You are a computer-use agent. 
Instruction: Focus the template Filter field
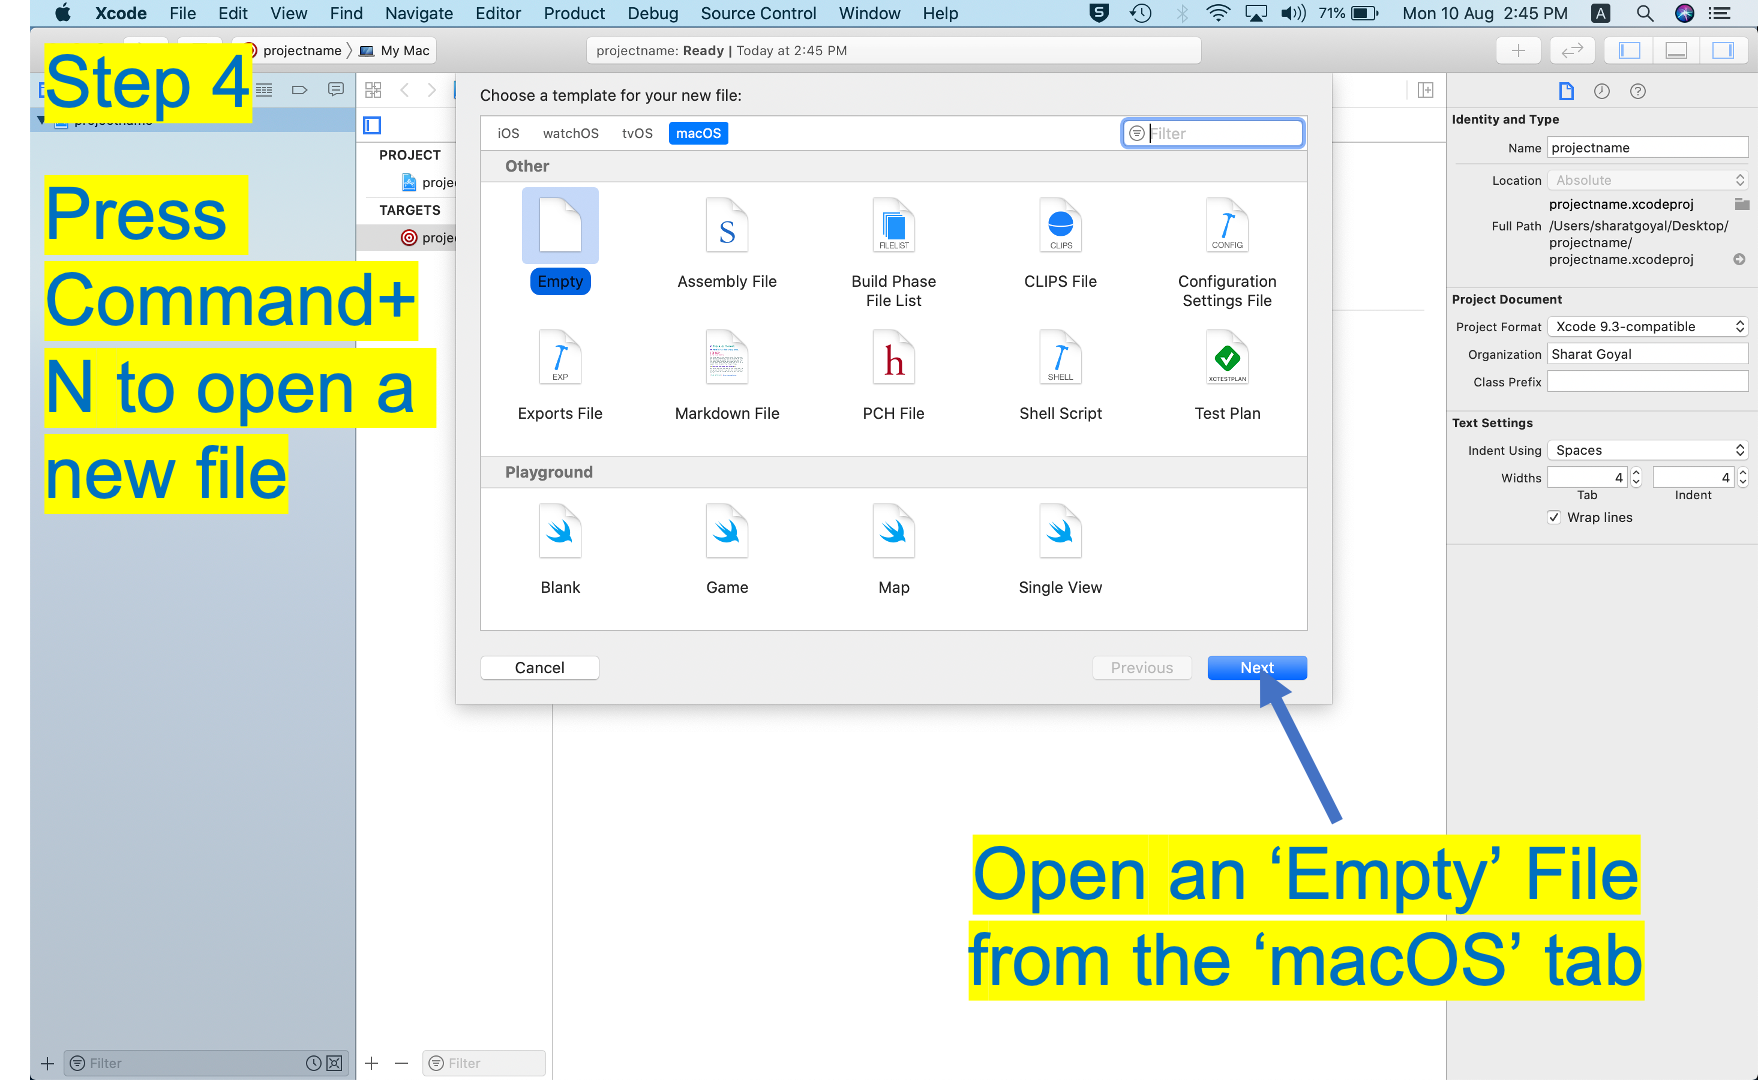(1212, 133)
